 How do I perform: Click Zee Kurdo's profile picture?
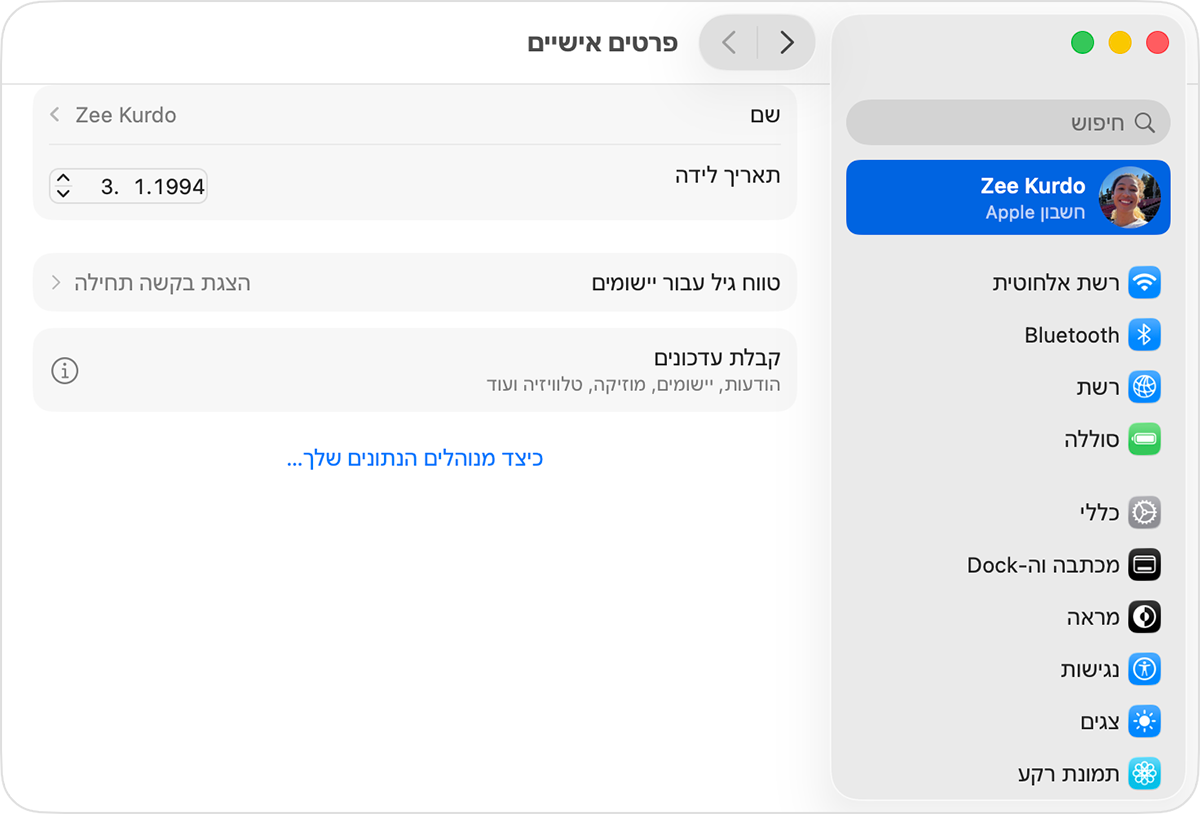pos(1130,197)
